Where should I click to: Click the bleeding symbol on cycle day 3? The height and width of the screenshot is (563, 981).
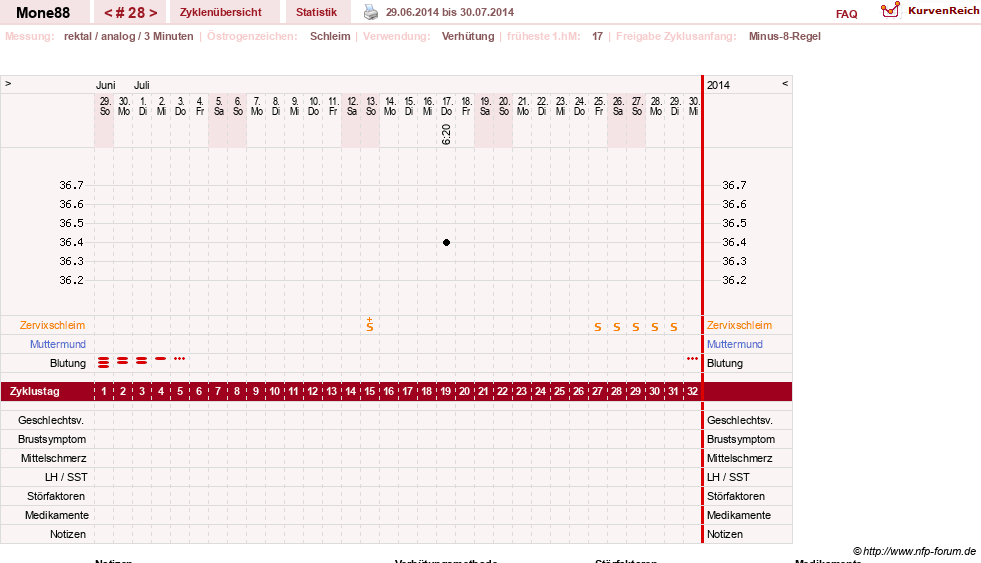(141, 361)
